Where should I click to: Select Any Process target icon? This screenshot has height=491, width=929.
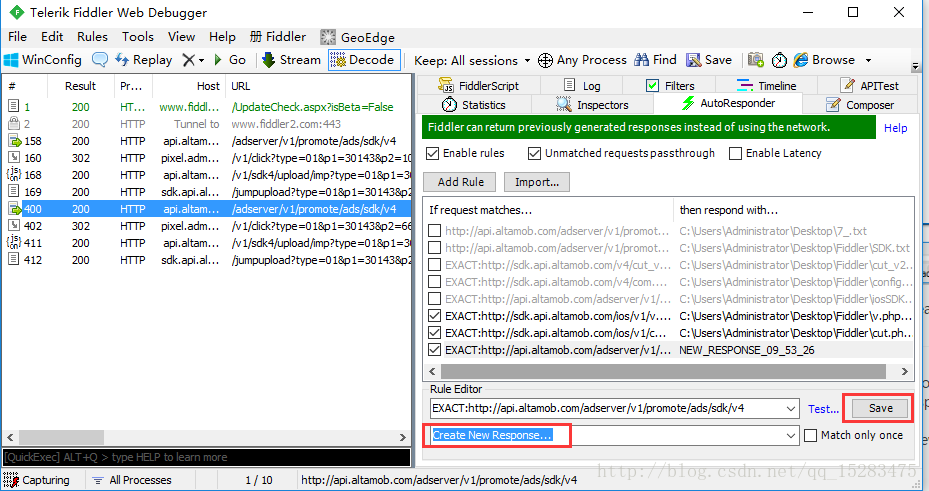coord(545,60)
